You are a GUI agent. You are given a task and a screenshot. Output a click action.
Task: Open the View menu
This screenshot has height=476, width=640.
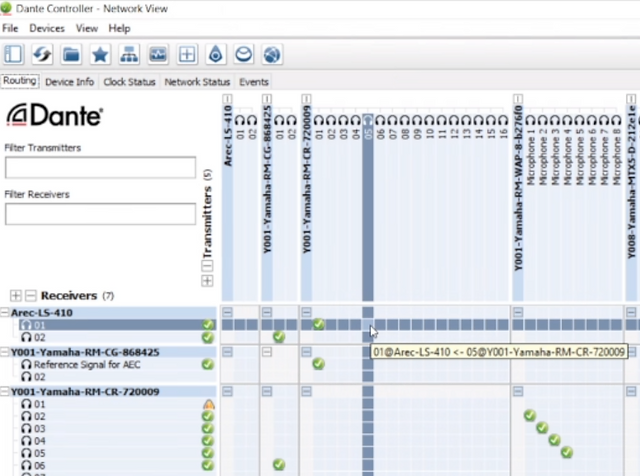pyautogui.click(x=87, y=28)
